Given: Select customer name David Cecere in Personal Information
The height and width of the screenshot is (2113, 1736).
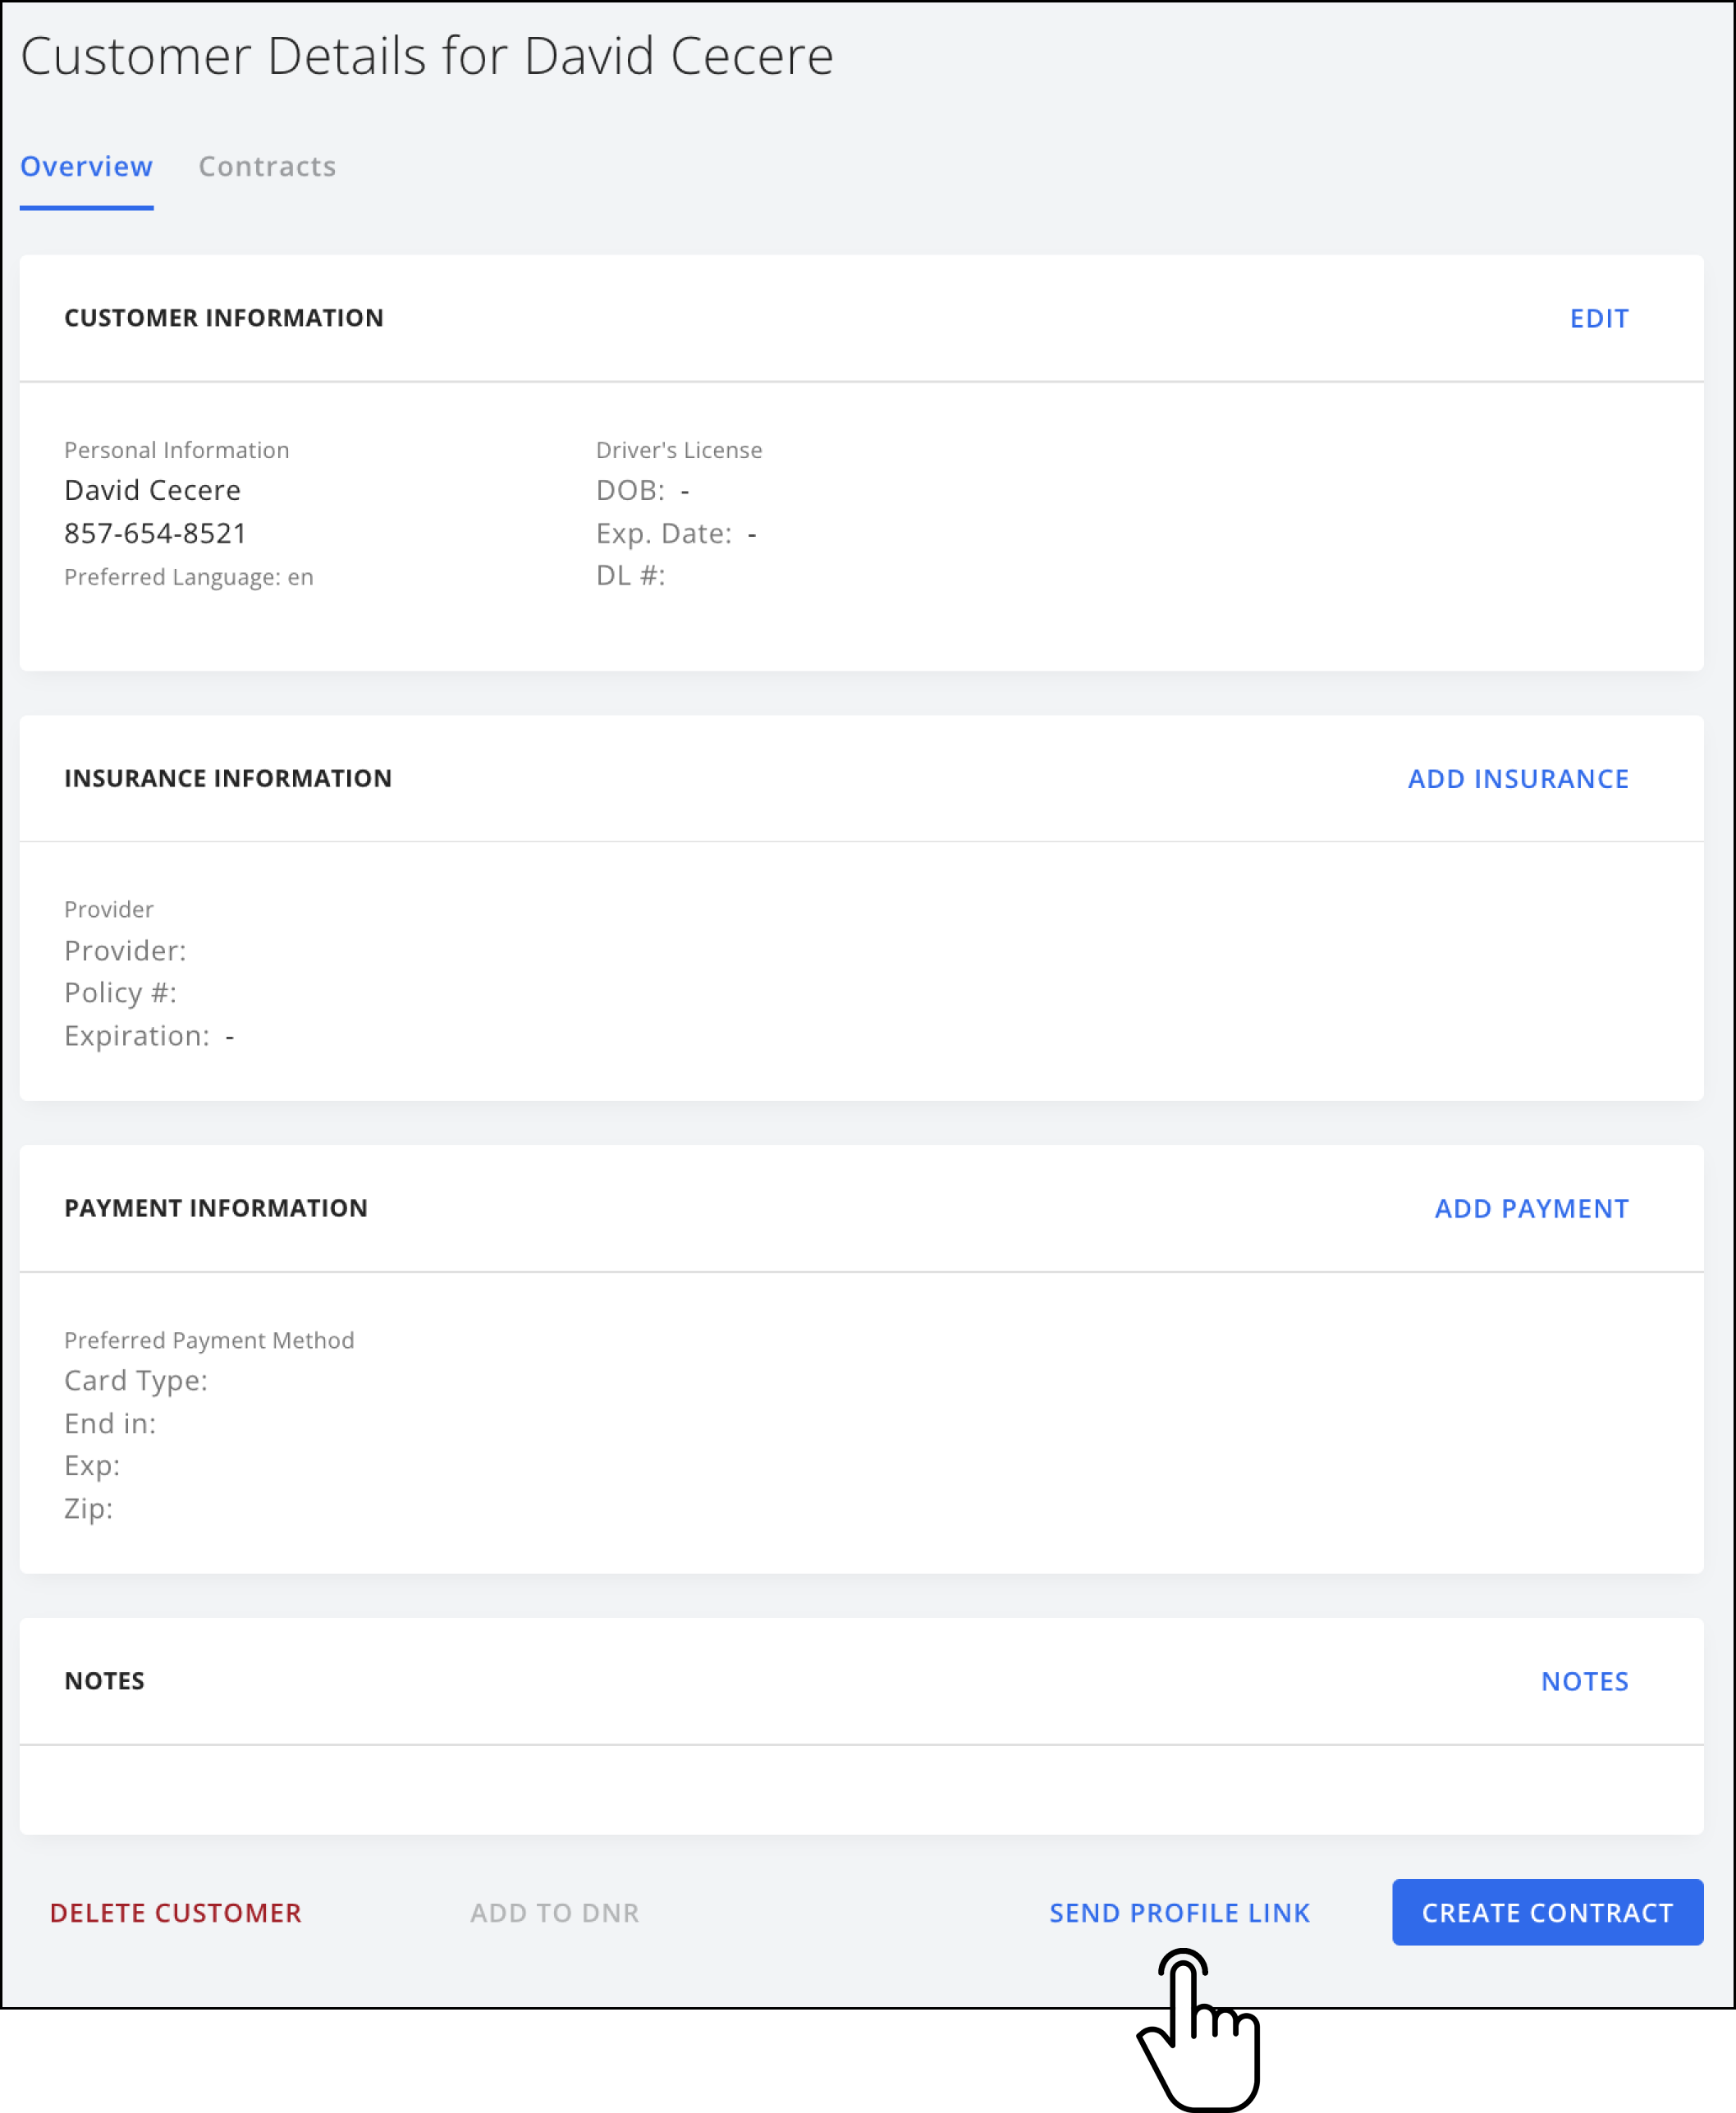Looking at the screenshot, I should [x=153, y=490].
